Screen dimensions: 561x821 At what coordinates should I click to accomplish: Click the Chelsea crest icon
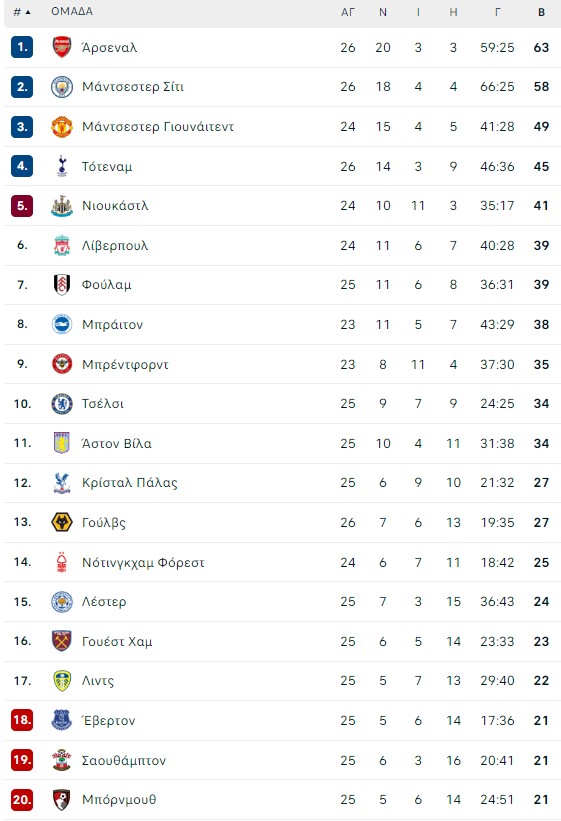pos(62,404)
